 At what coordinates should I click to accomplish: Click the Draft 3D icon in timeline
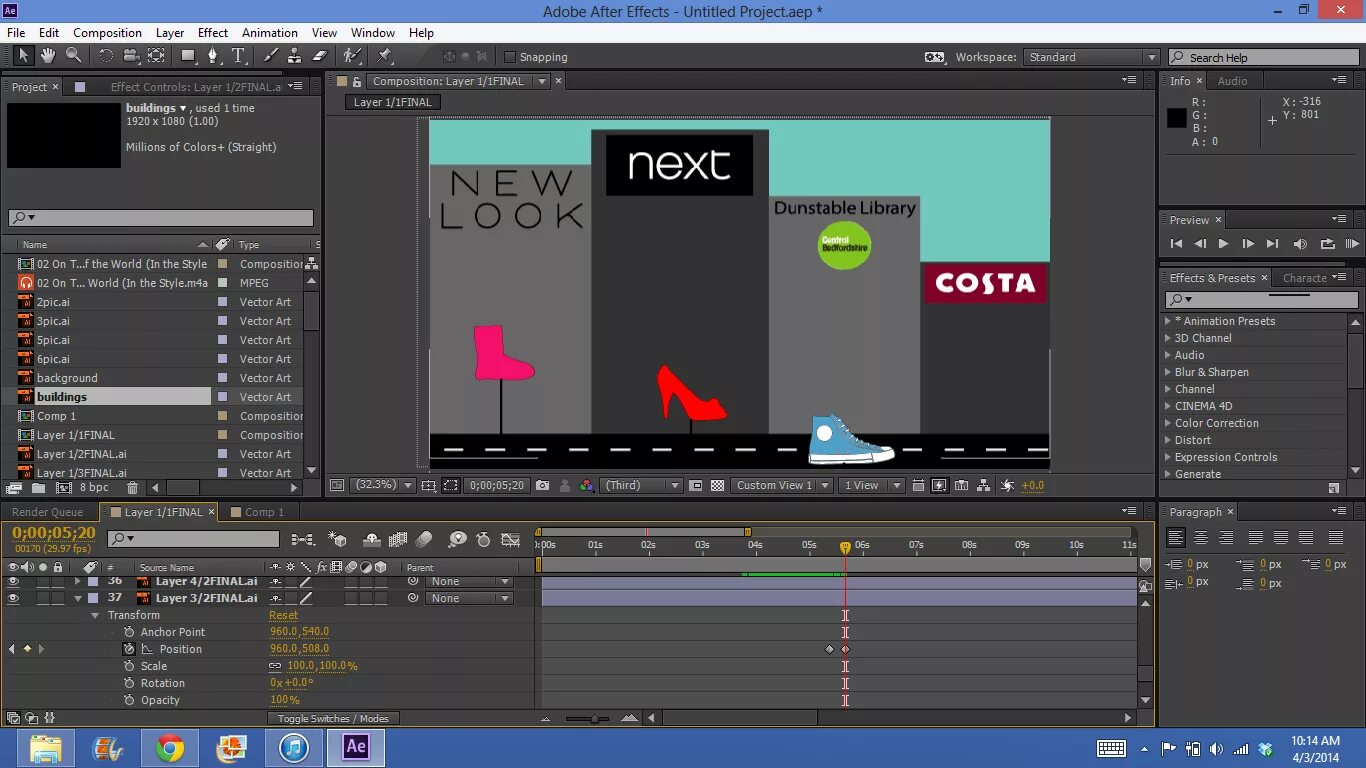click(338, 539)
